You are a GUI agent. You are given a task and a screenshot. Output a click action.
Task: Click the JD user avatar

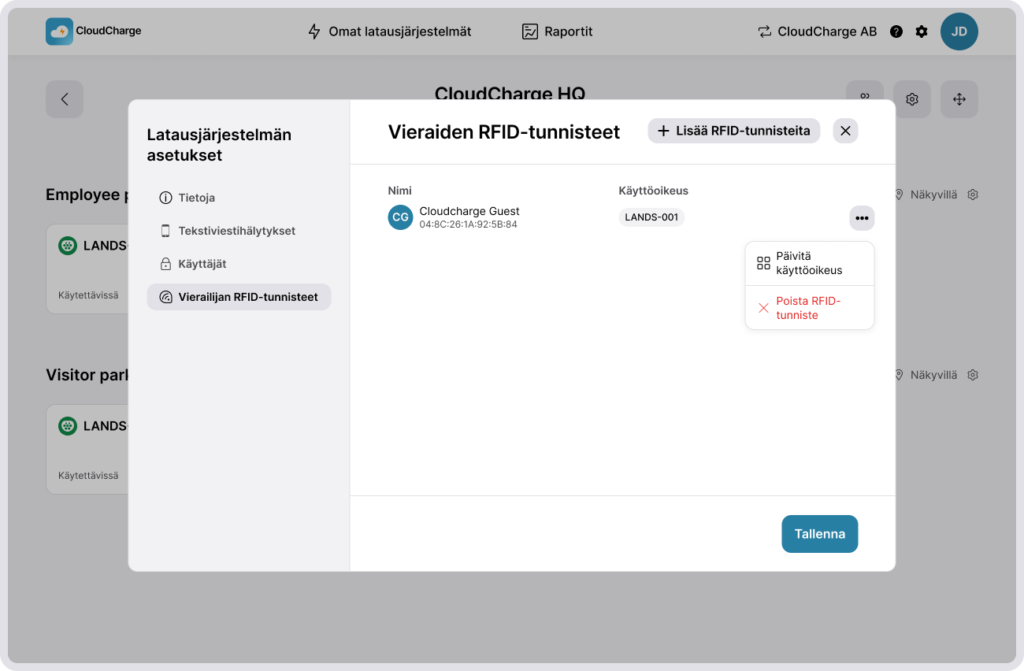point(958,31)
